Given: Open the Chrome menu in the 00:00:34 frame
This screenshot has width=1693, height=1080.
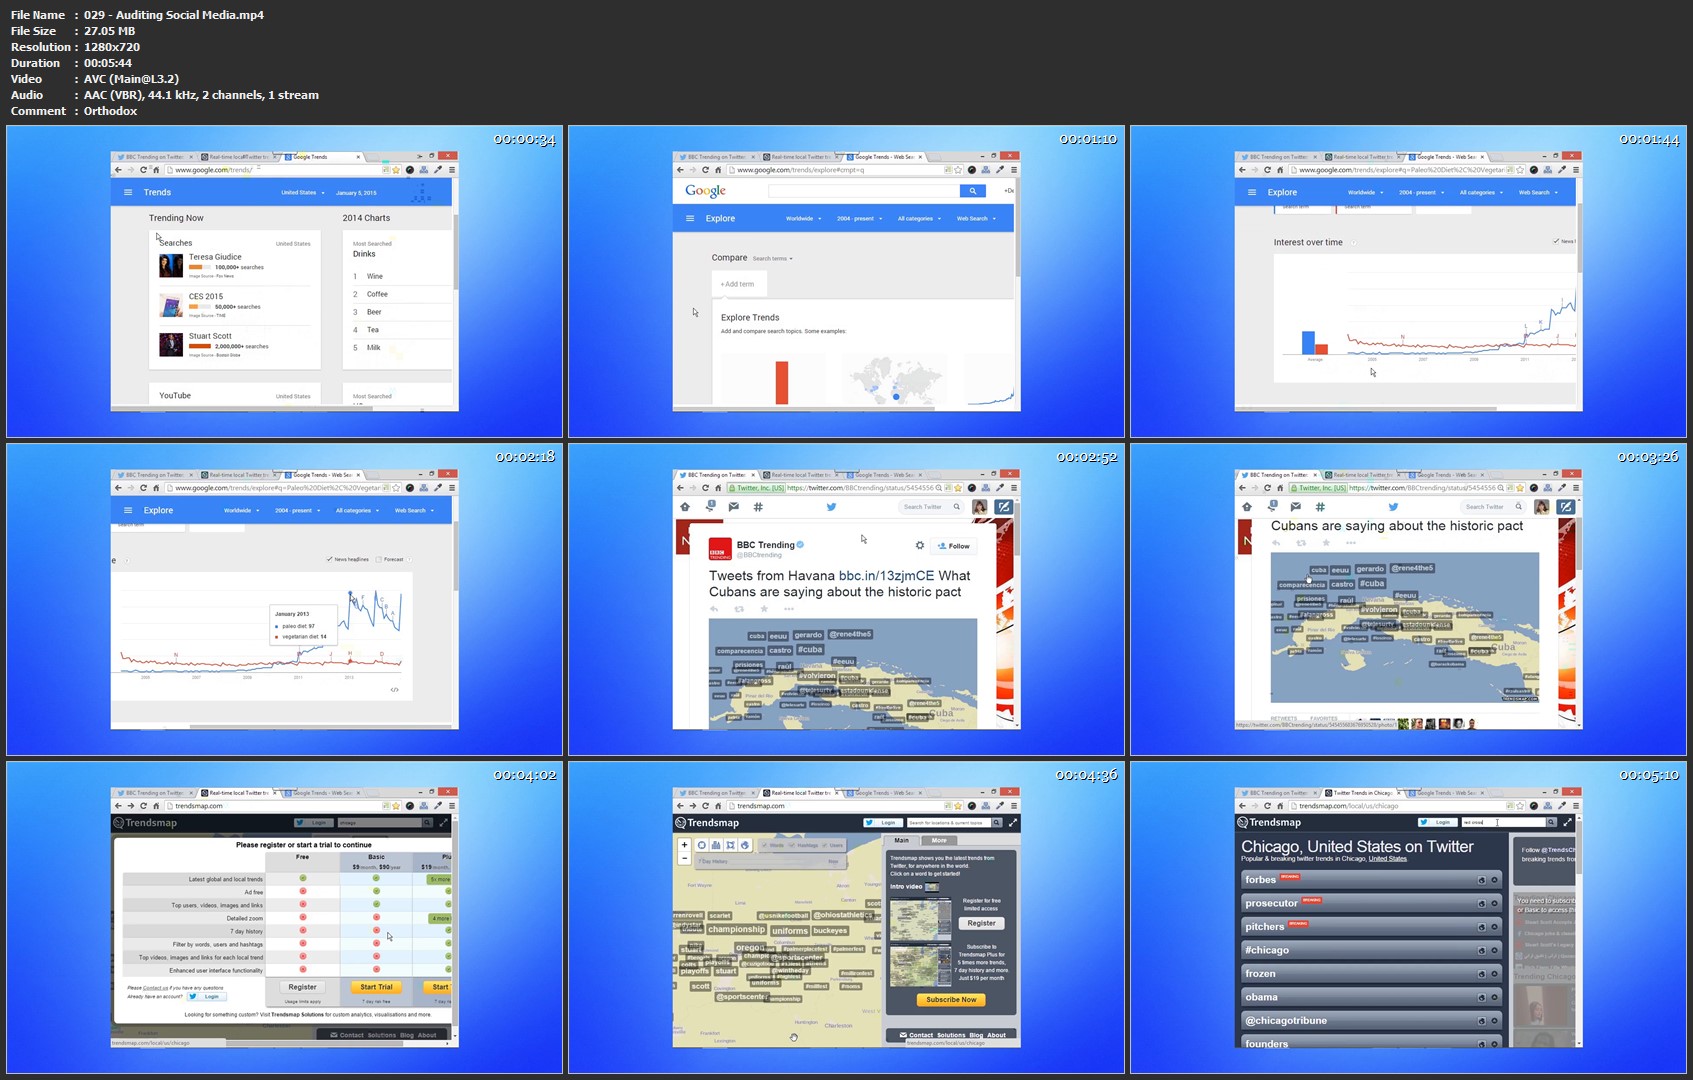Looking at the screenshot, I should pos(452,170).
